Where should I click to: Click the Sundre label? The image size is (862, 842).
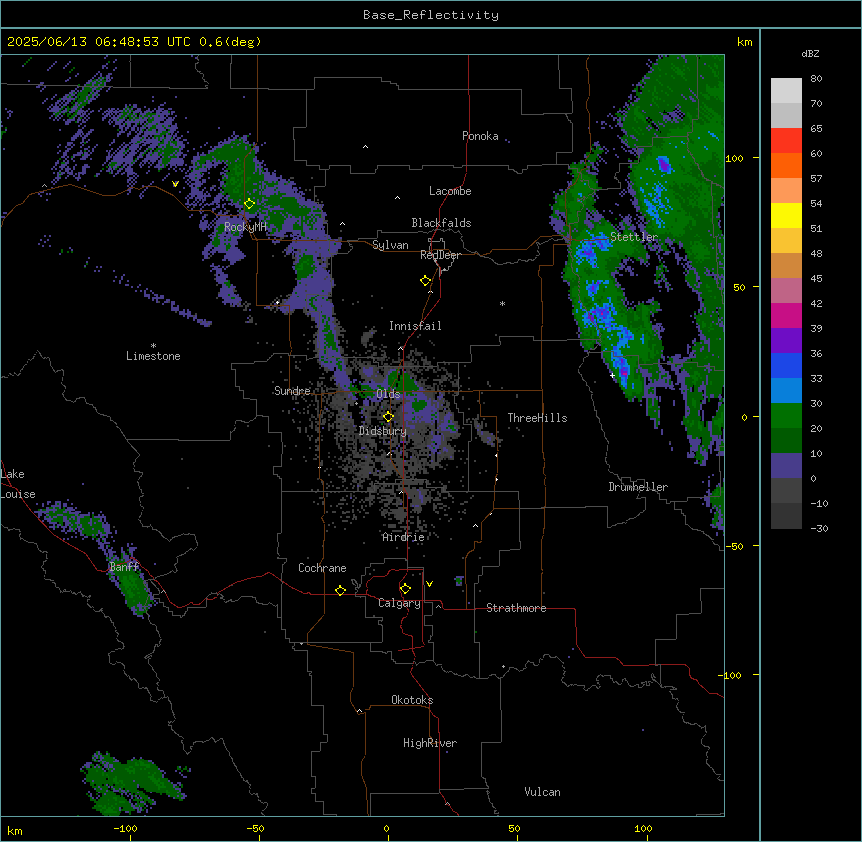[x=292, y=391]
